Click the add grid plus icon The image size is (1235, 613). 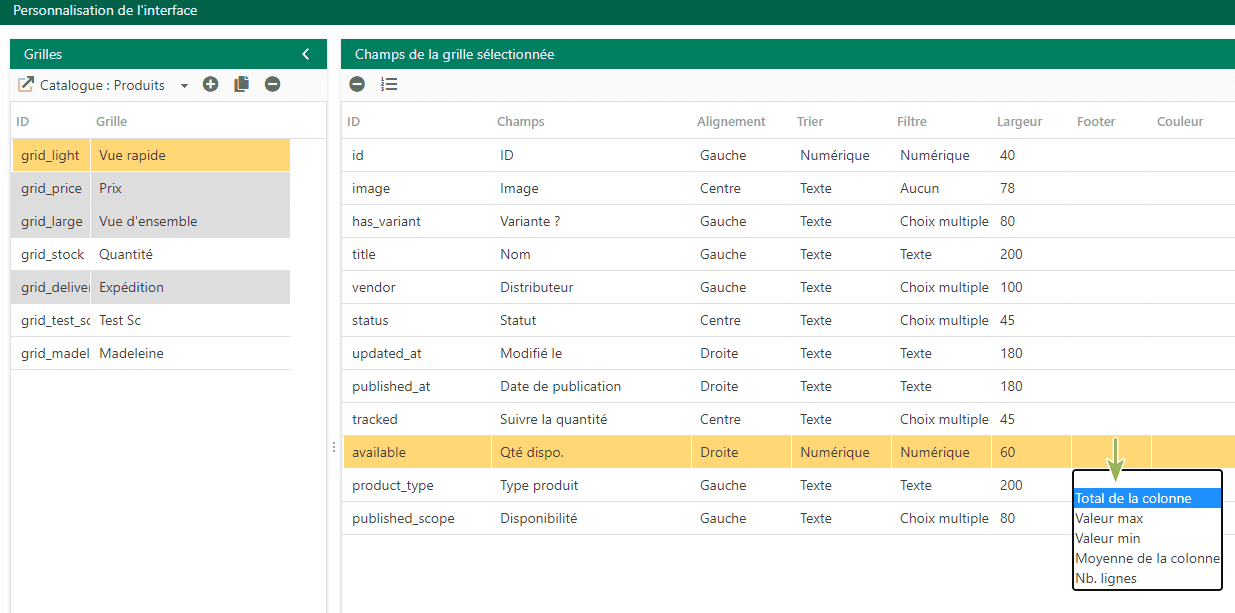tap(210, 85)
